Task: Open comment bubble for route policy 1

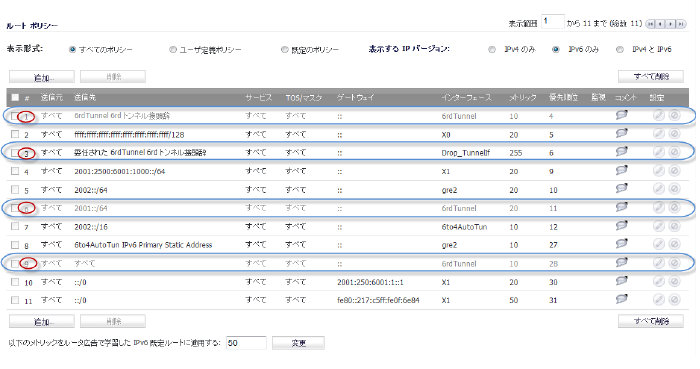Action: [622, 115]
